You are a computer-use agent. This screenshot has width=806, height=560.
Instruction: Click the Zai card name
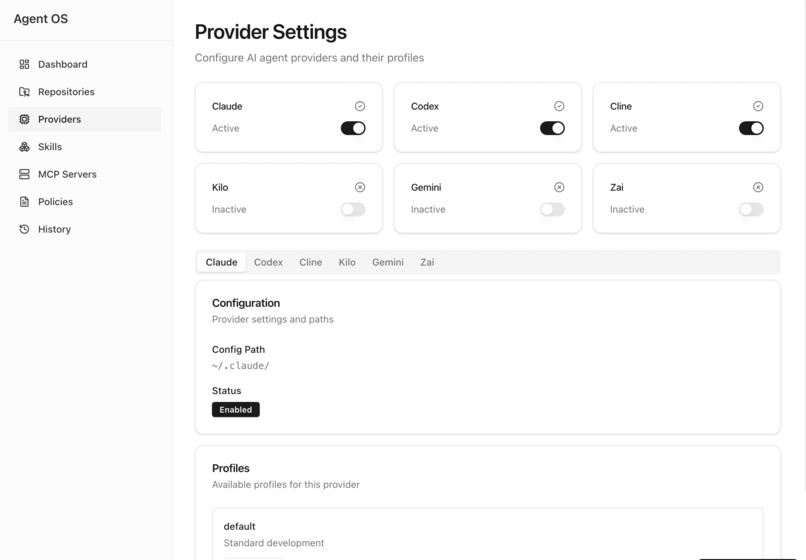[x=617, y=187]
